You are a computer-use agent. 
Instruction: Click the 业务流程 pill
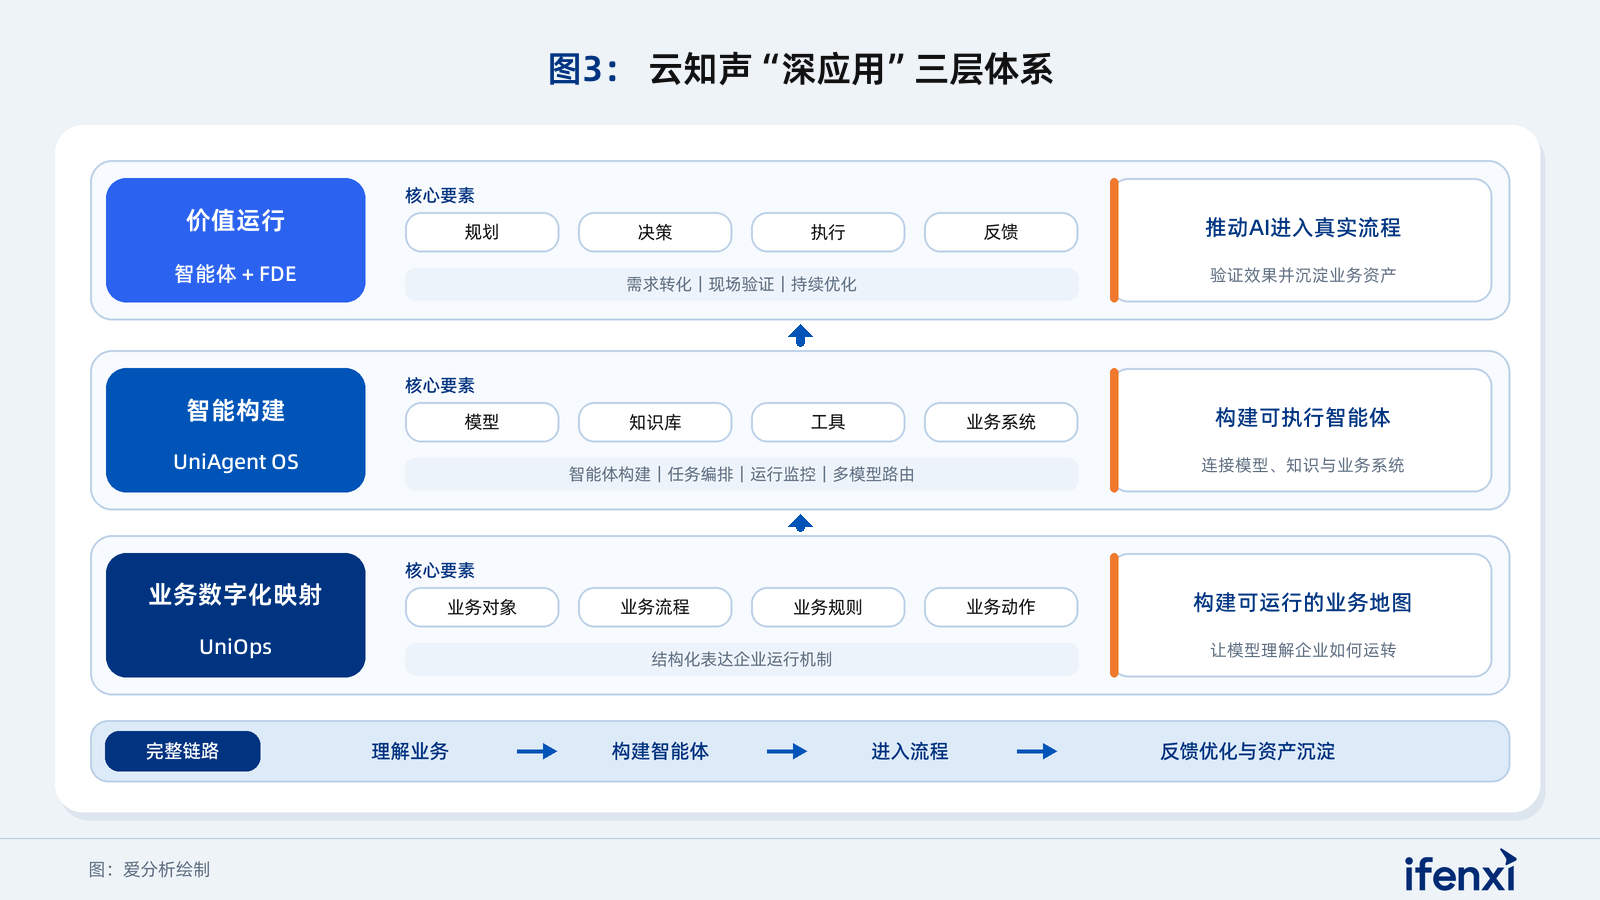point(655,607)
